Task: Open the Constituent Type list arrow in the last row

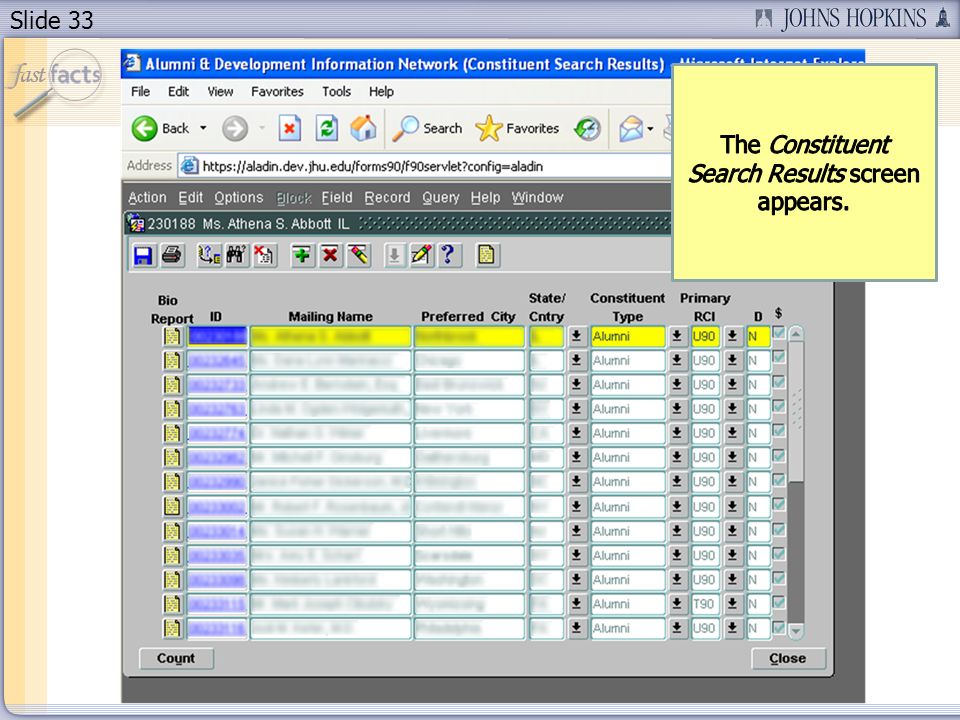Action: coord(677,628)
